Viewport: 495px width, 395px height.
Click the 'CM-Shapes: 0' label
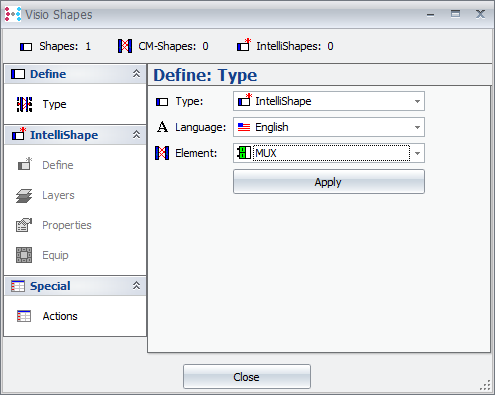coord(173,46)
